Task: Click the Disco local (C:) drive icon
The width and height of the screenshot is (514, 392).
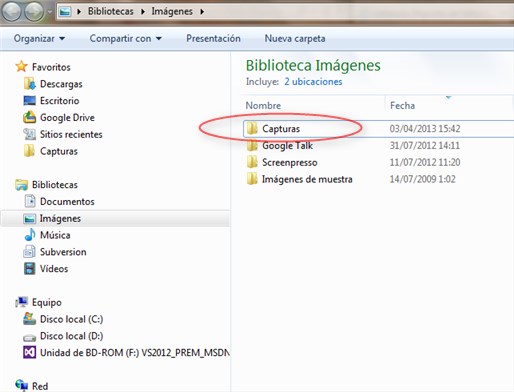Action: coord(29,319)
